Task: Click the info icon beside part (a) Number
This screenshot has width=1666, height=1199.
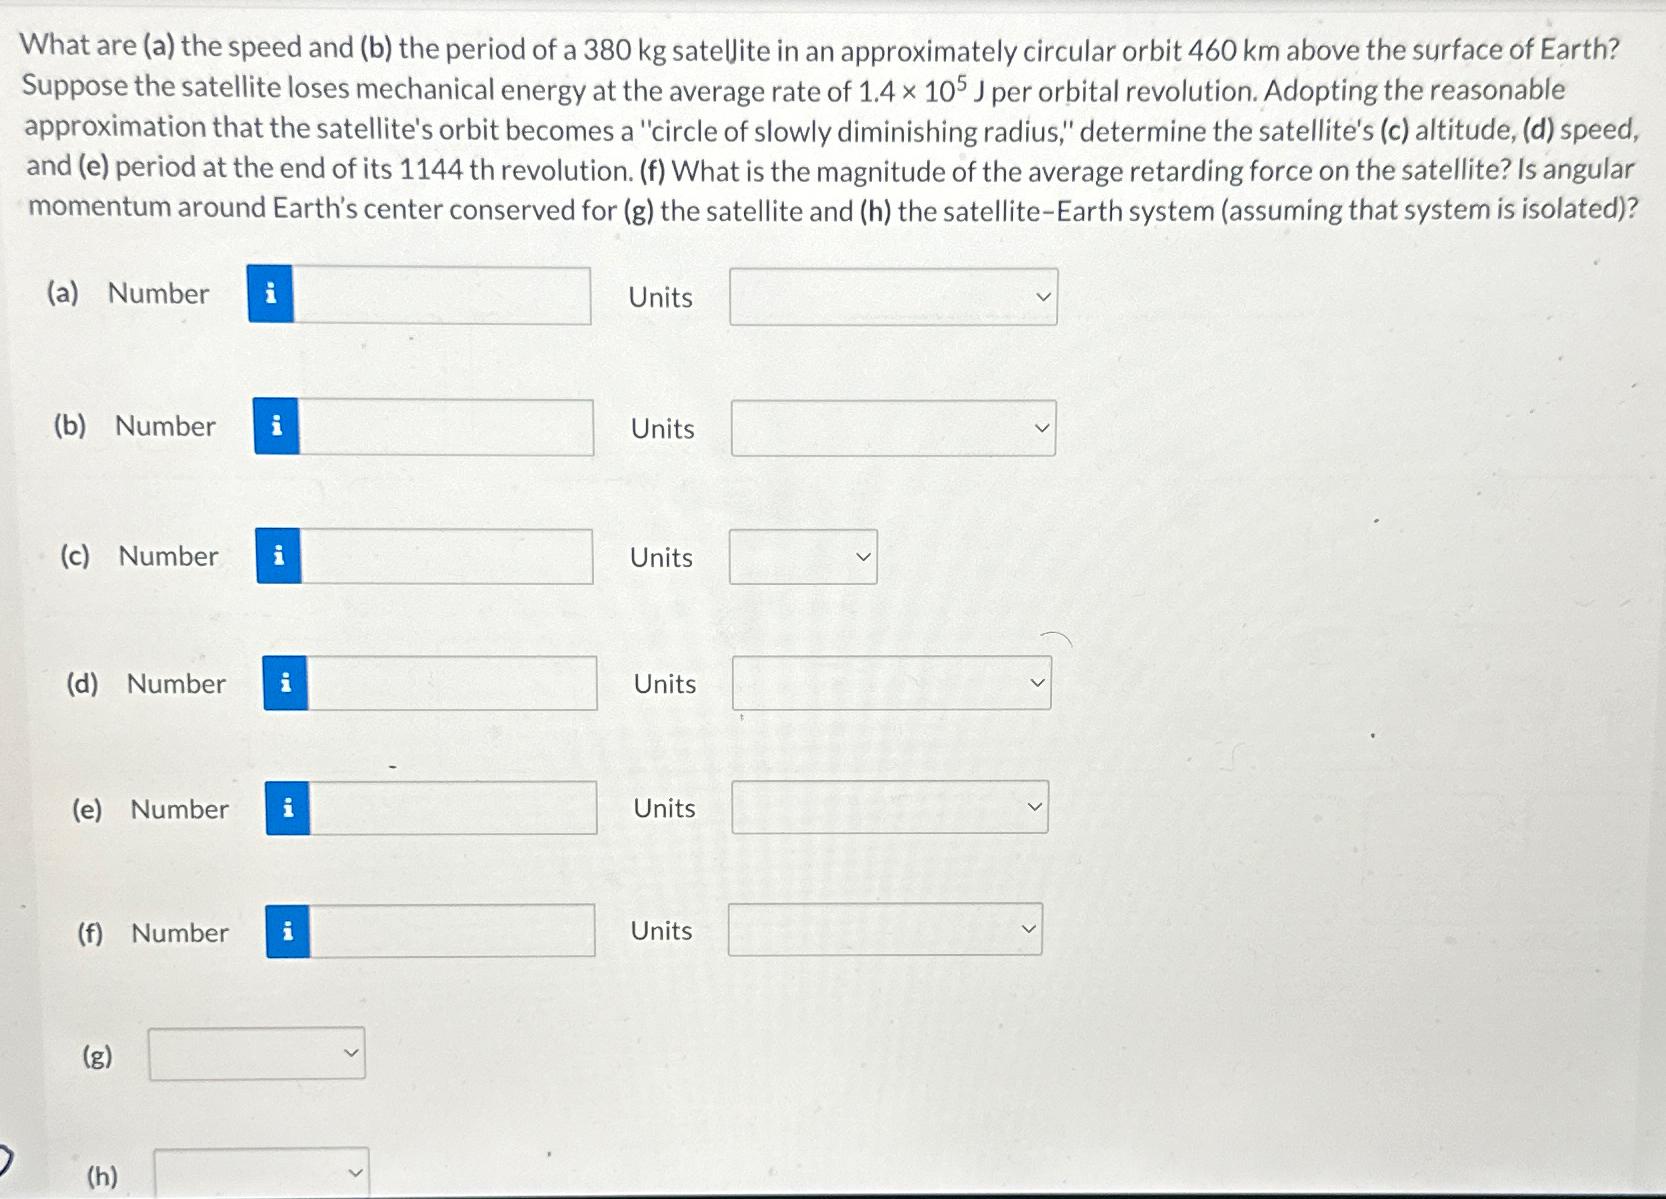Action: click(270, 293)
